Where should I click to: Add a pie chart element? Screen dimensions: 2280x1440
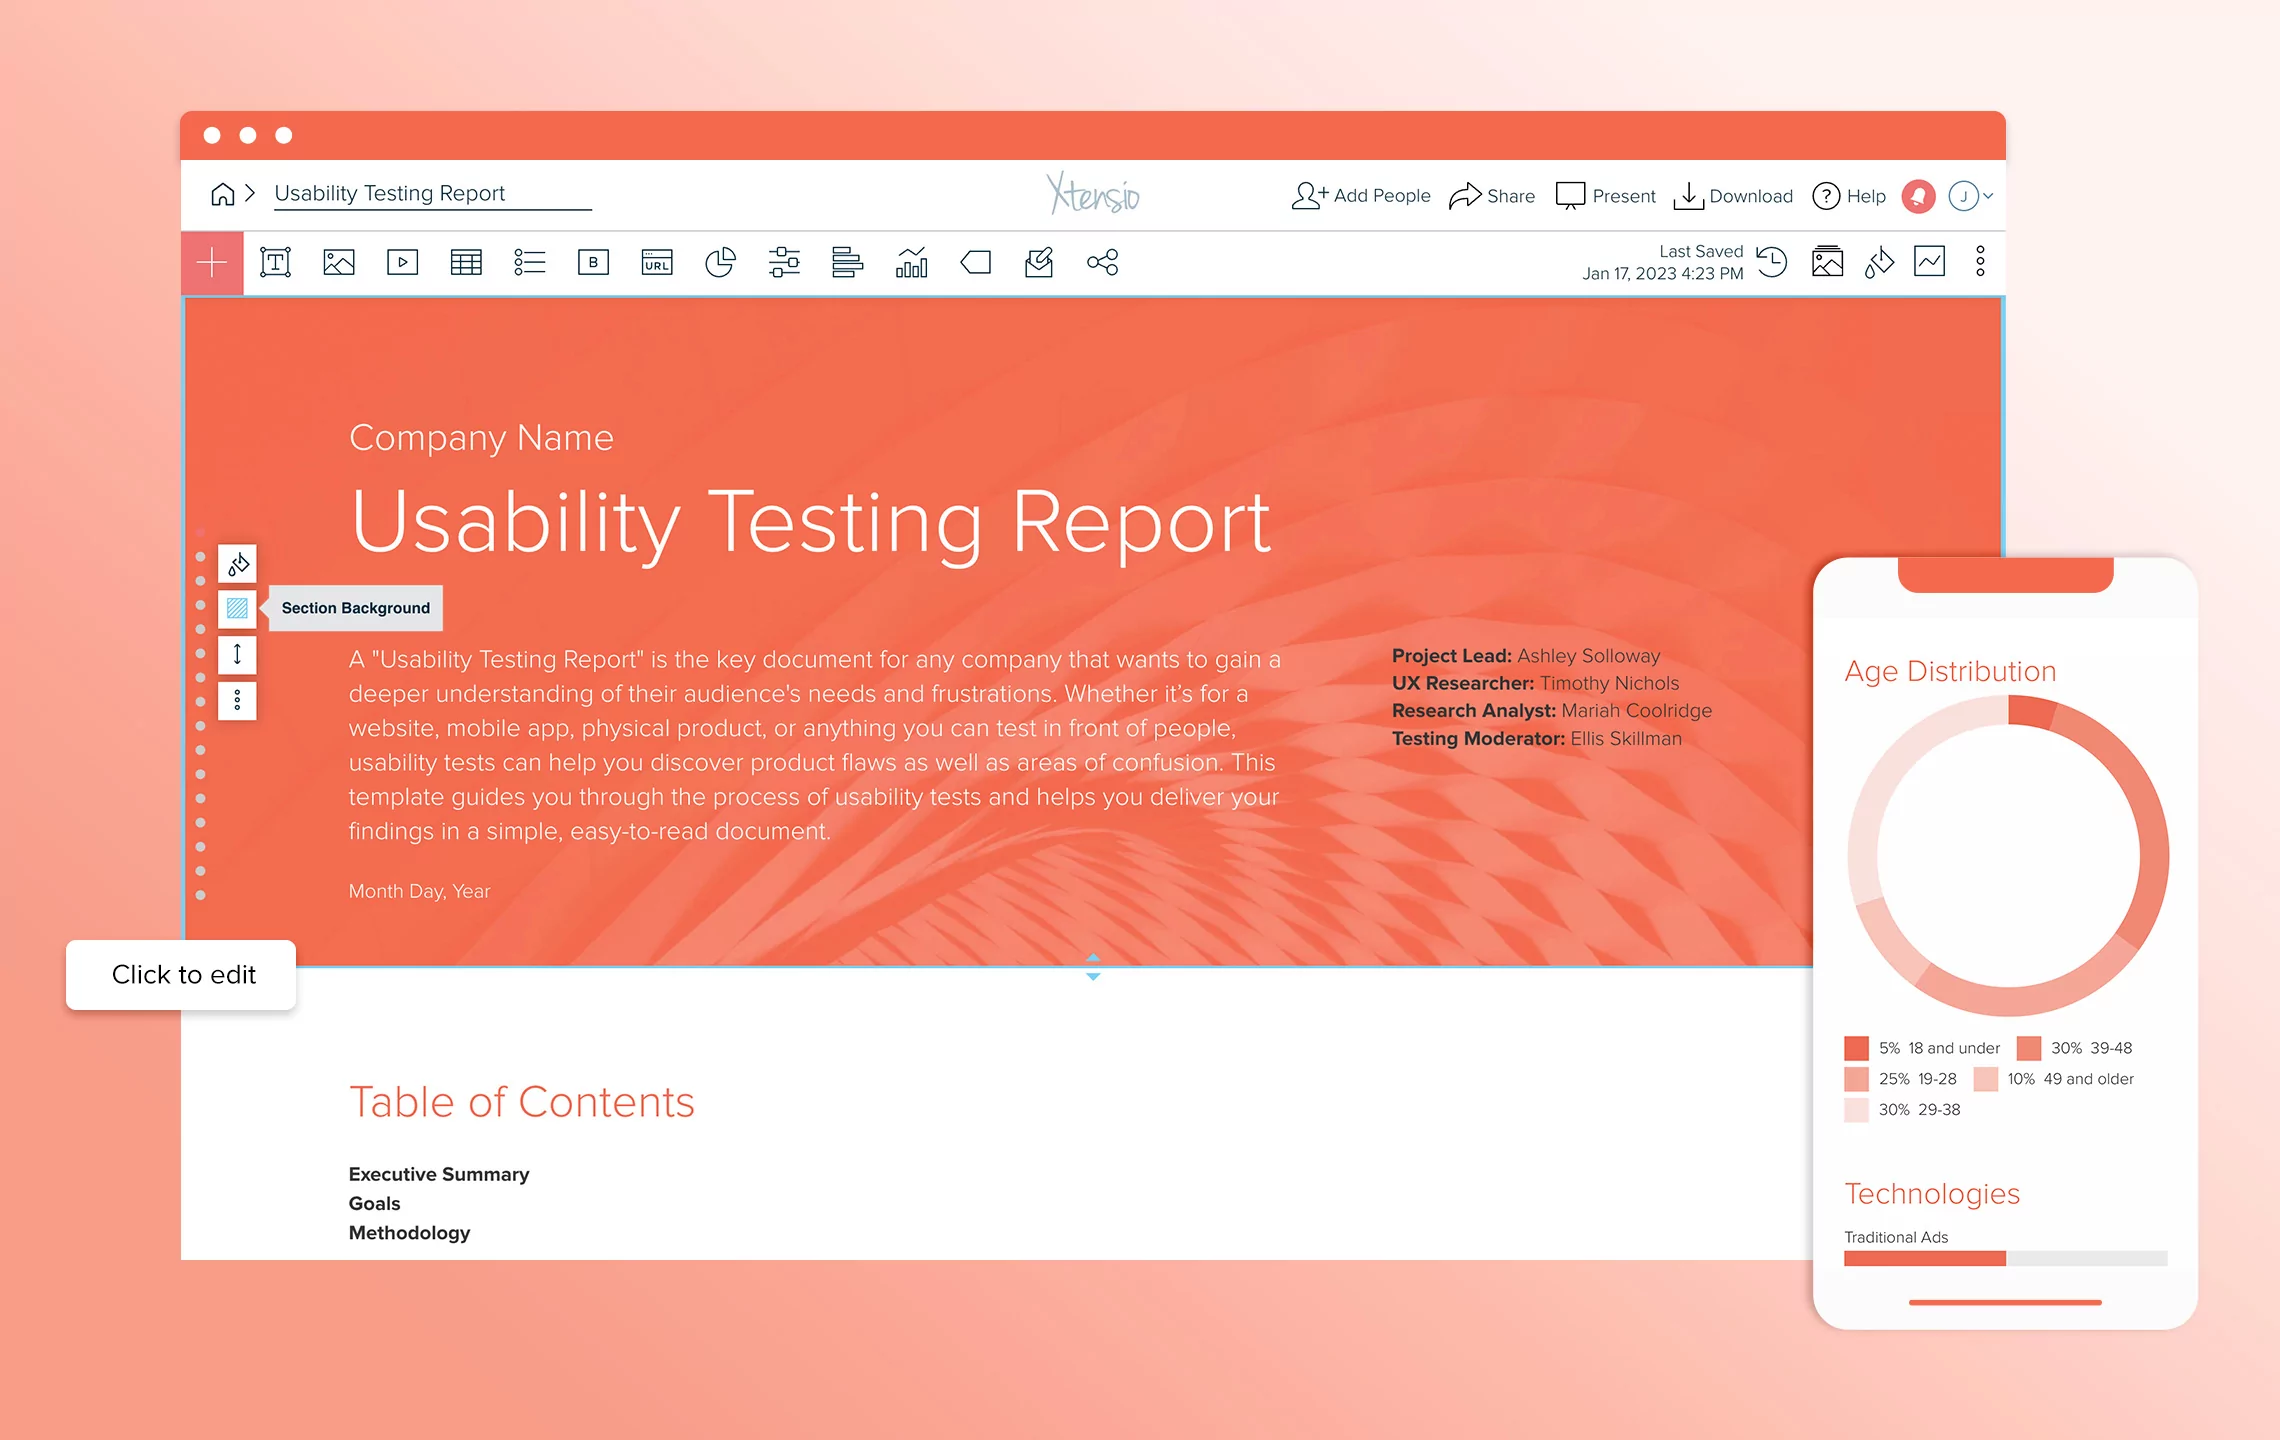(x=721, y=262)
